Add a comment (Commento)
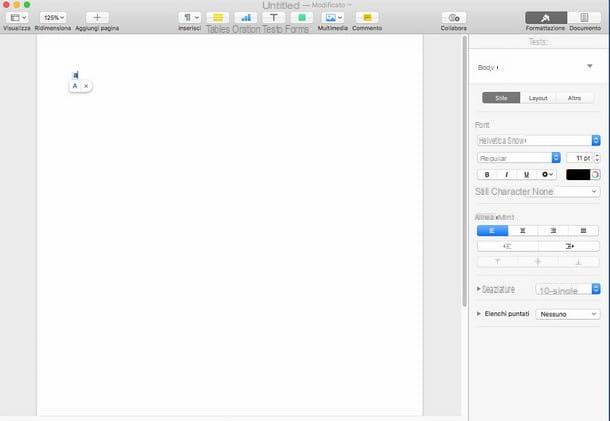 [x=367, y=18]
